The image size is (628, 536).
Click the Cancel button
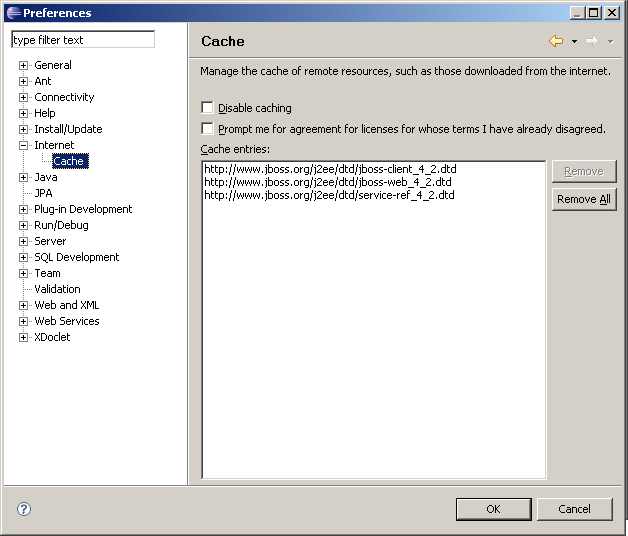(x=574, y=509)
